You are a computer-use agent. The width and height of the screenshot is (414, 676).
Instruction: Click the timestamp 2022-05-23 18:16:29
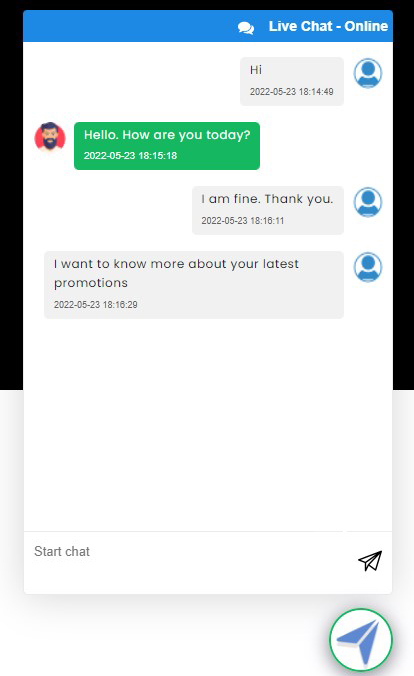coord(96,305)
